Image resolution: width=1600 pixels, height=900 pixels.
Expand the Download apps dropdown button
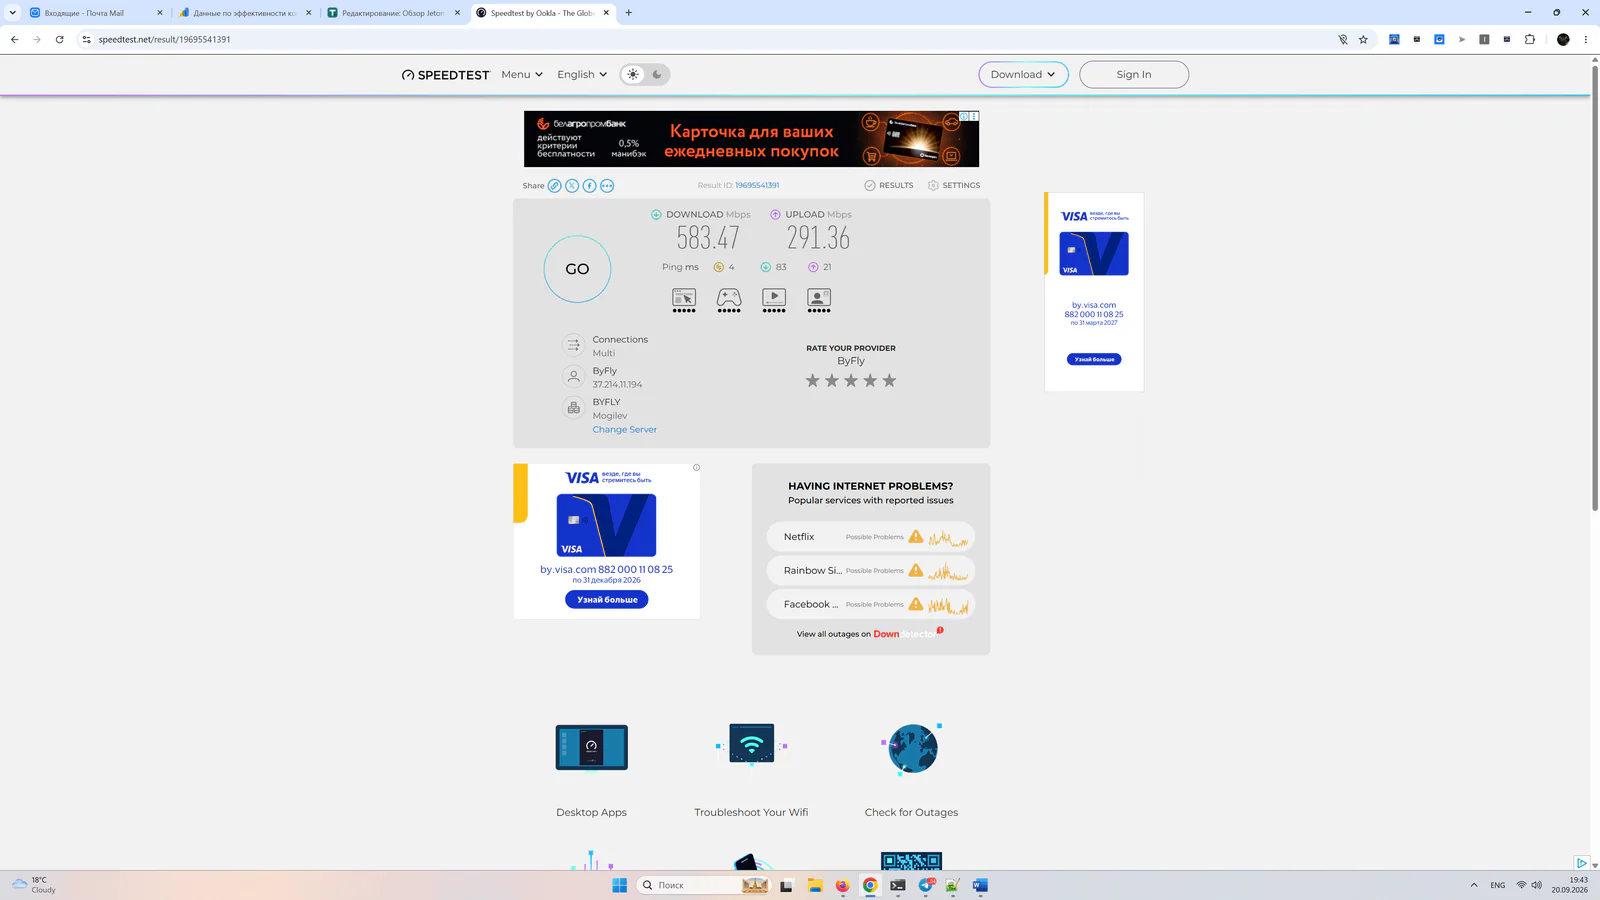coord(1023,75)
